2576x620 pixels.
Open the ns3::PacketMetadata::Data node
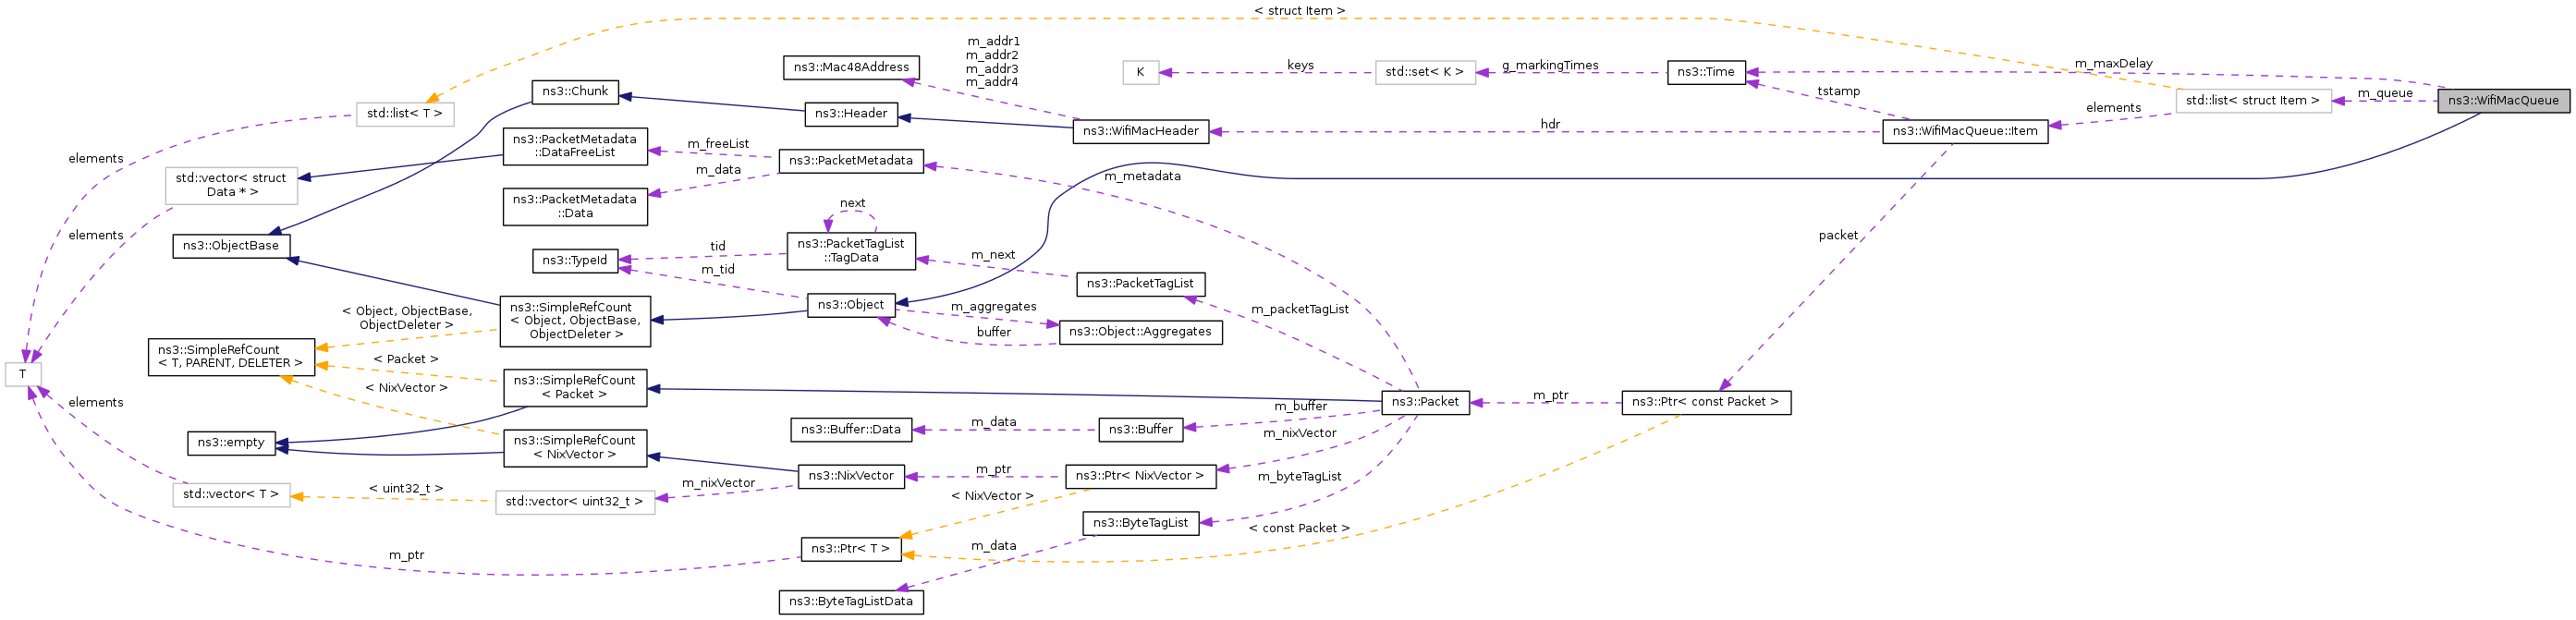click(575, 206)
